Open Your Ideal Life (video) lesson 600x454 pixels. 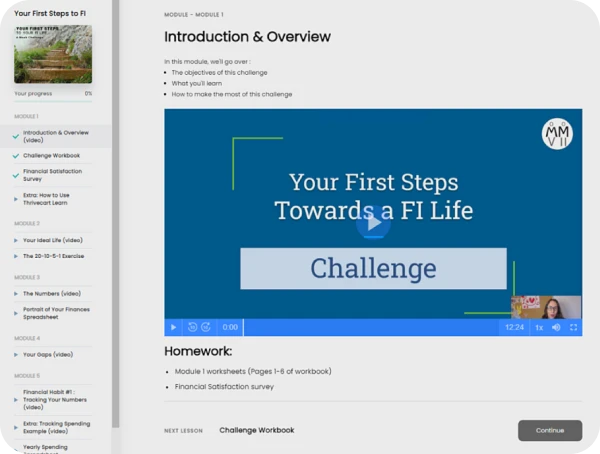[53, 240]
